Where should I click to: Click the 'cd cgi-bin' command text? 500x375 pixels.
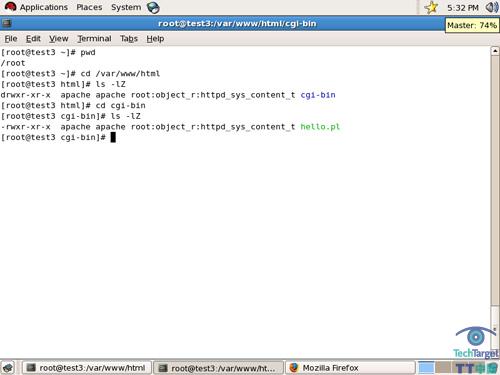tap(120, 106)
